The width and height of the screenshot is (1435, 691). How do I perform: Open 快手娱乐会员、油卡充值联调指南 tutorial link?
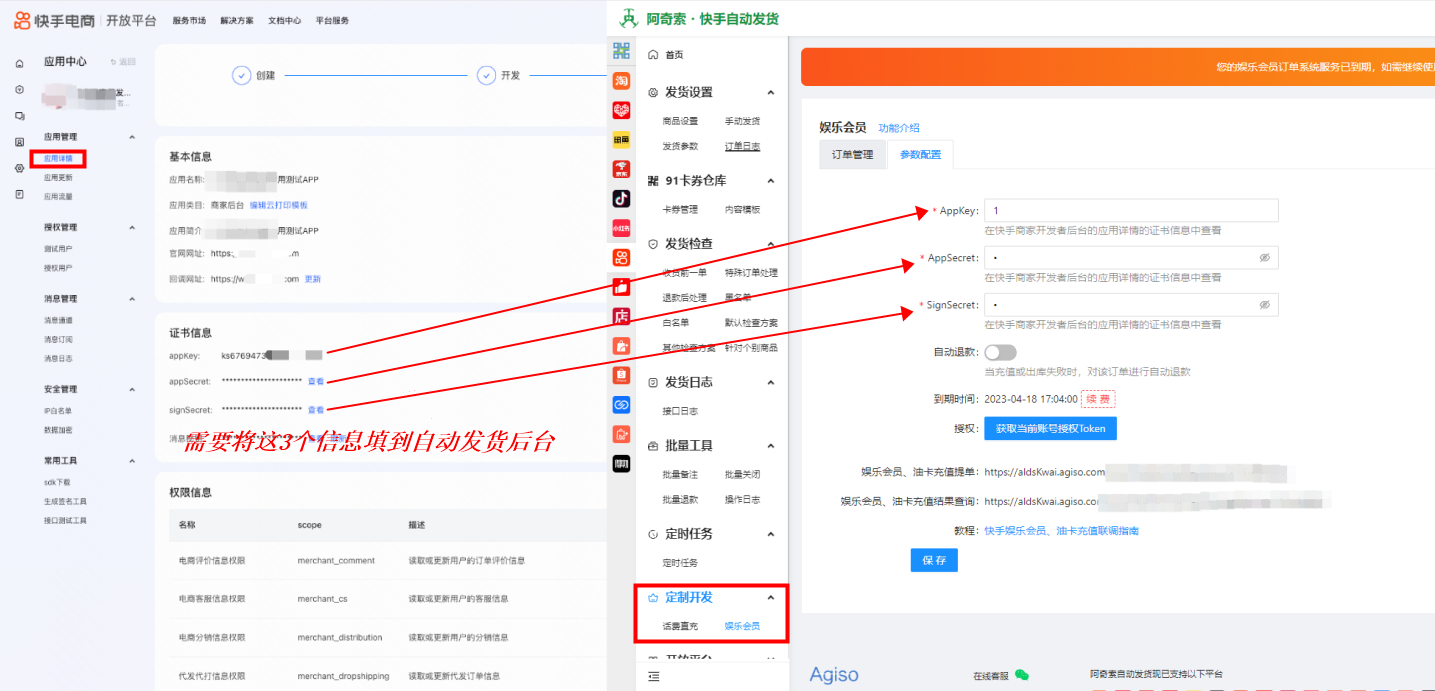point(1061,531)
